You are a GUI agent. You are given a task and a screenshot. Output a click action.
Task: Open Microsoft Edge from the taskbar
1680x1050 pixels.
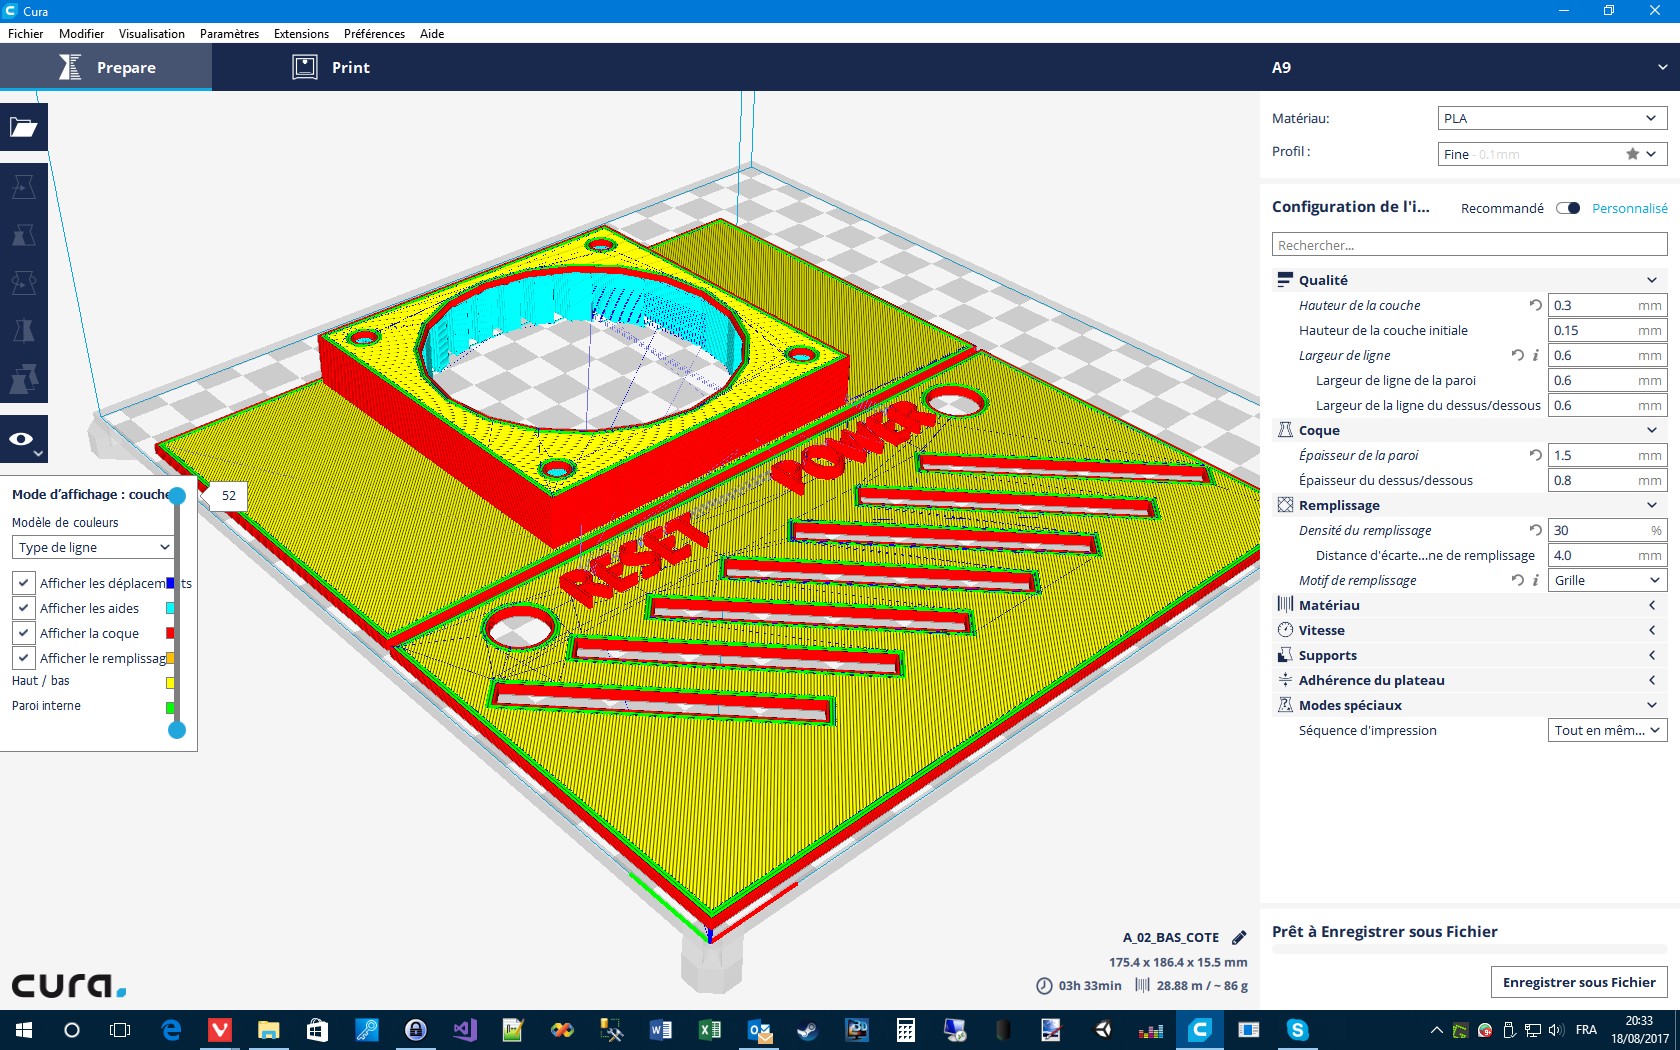tap(171, 1030)
